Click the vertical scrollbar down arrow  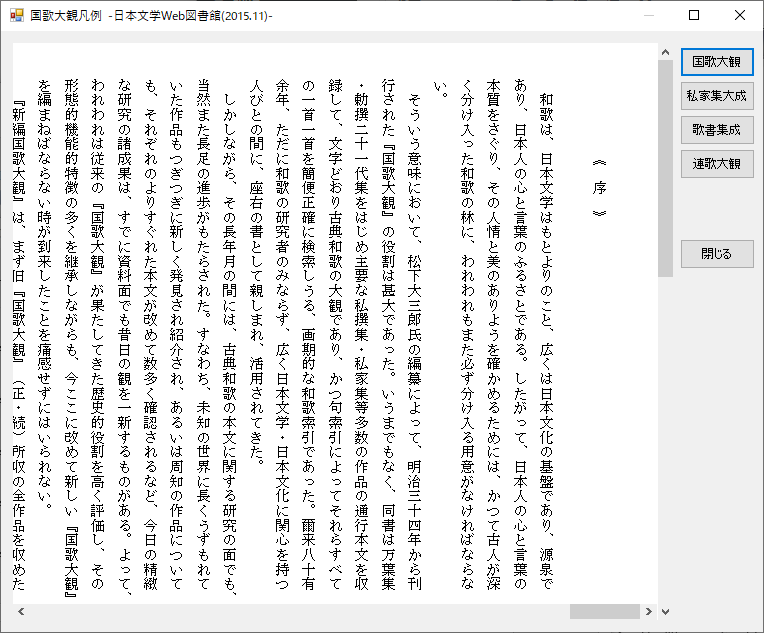click(666, 612)
